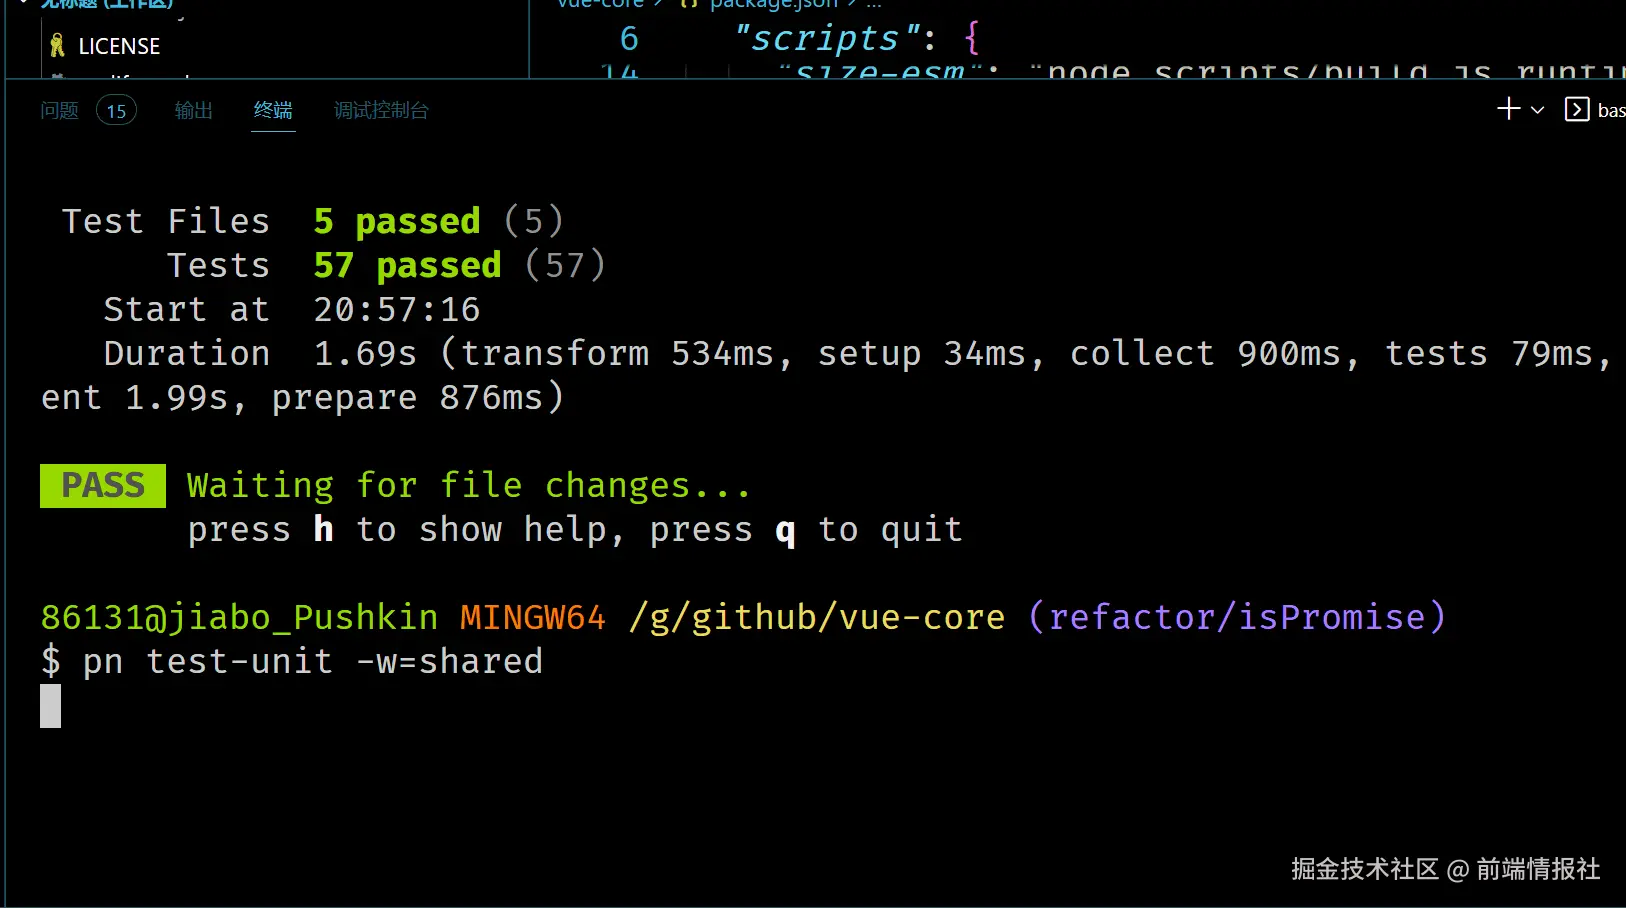This screenshot has width=1626, height=908.
Task: Click the refactor/isPromise branch name
Action: 1237,618
